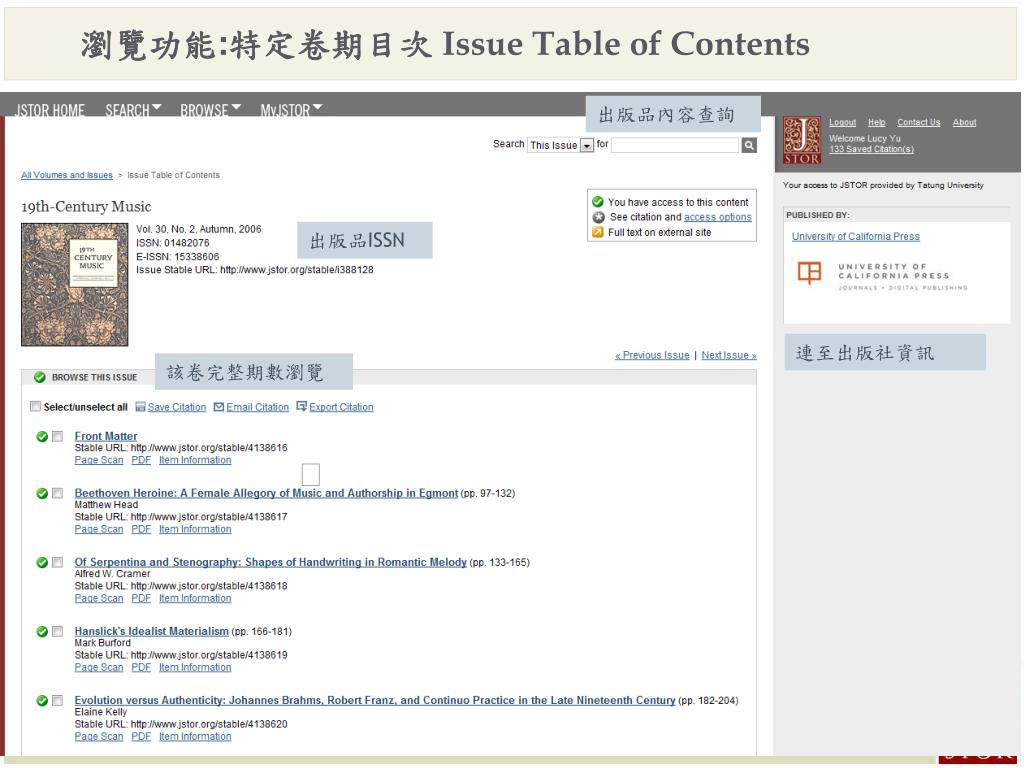Expand the SEARCH menu

(133, 110)
